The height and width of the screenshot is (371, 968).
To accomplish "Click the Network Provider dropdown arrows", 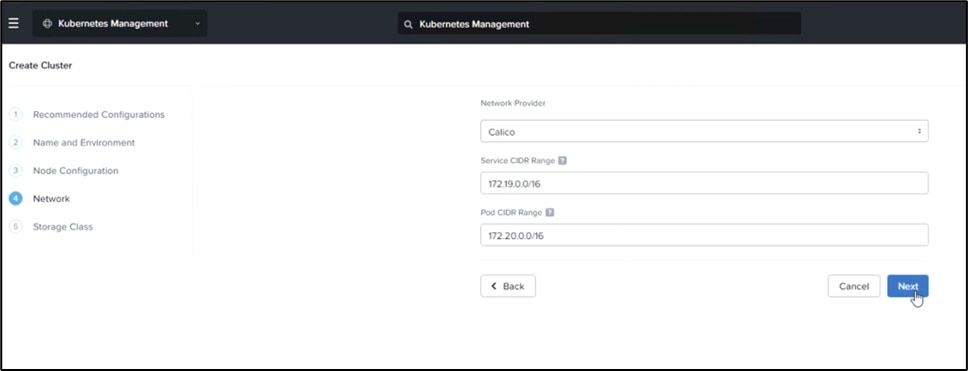I will coord(919,131).
